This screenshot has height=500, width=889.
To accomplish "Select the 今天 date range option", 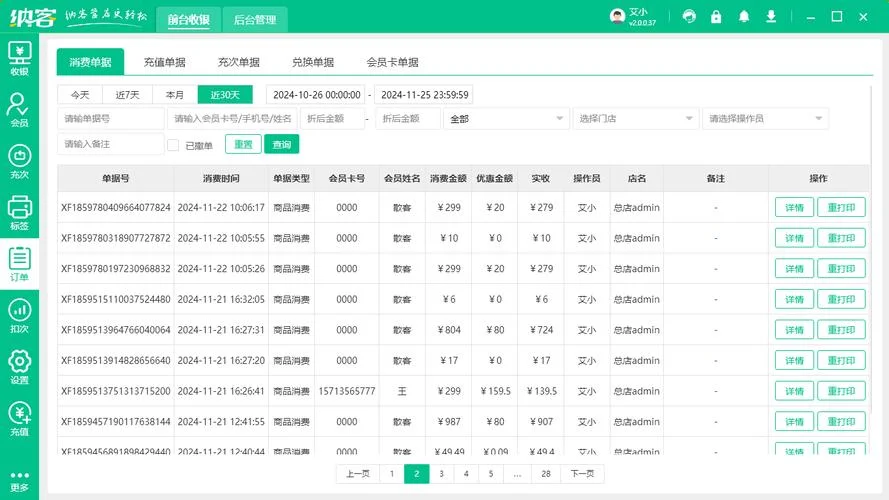I will pos(80,95).
